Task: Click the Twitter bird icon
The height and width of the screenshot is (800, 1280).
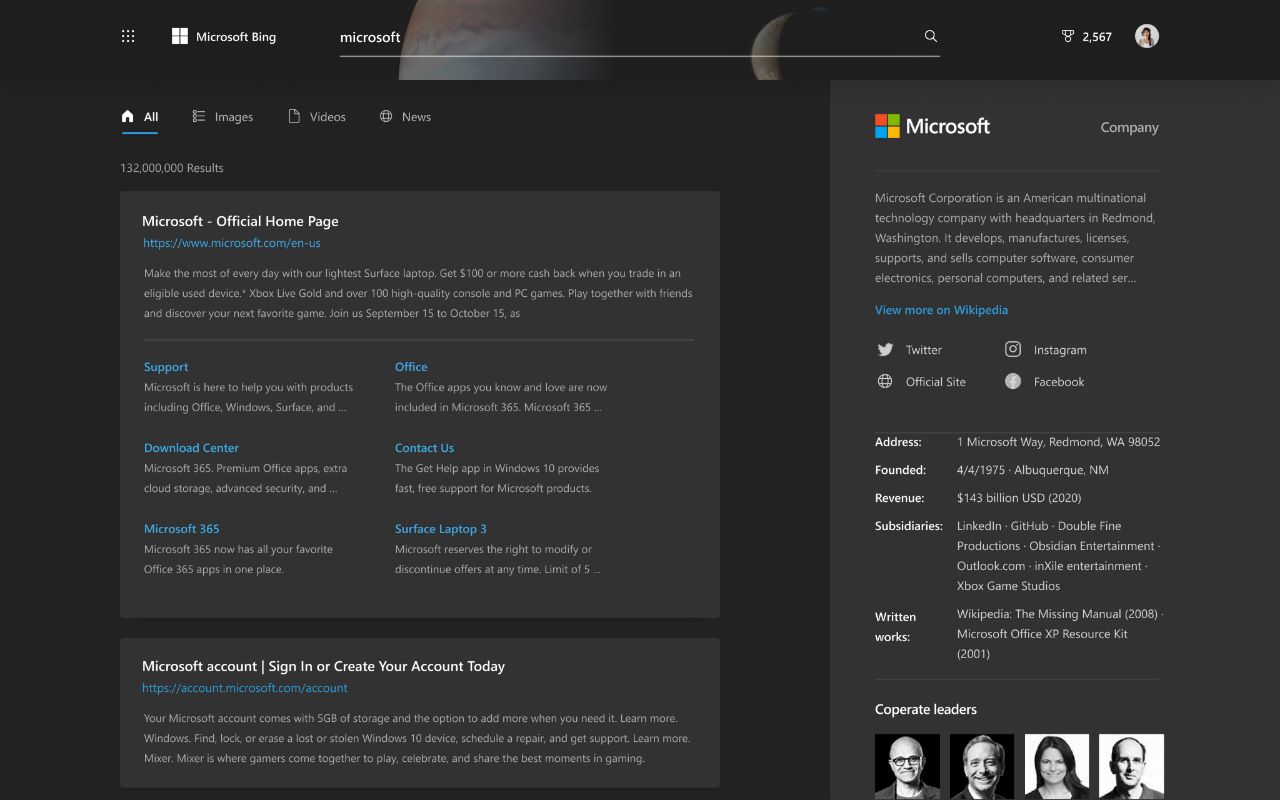Action: 885,350
